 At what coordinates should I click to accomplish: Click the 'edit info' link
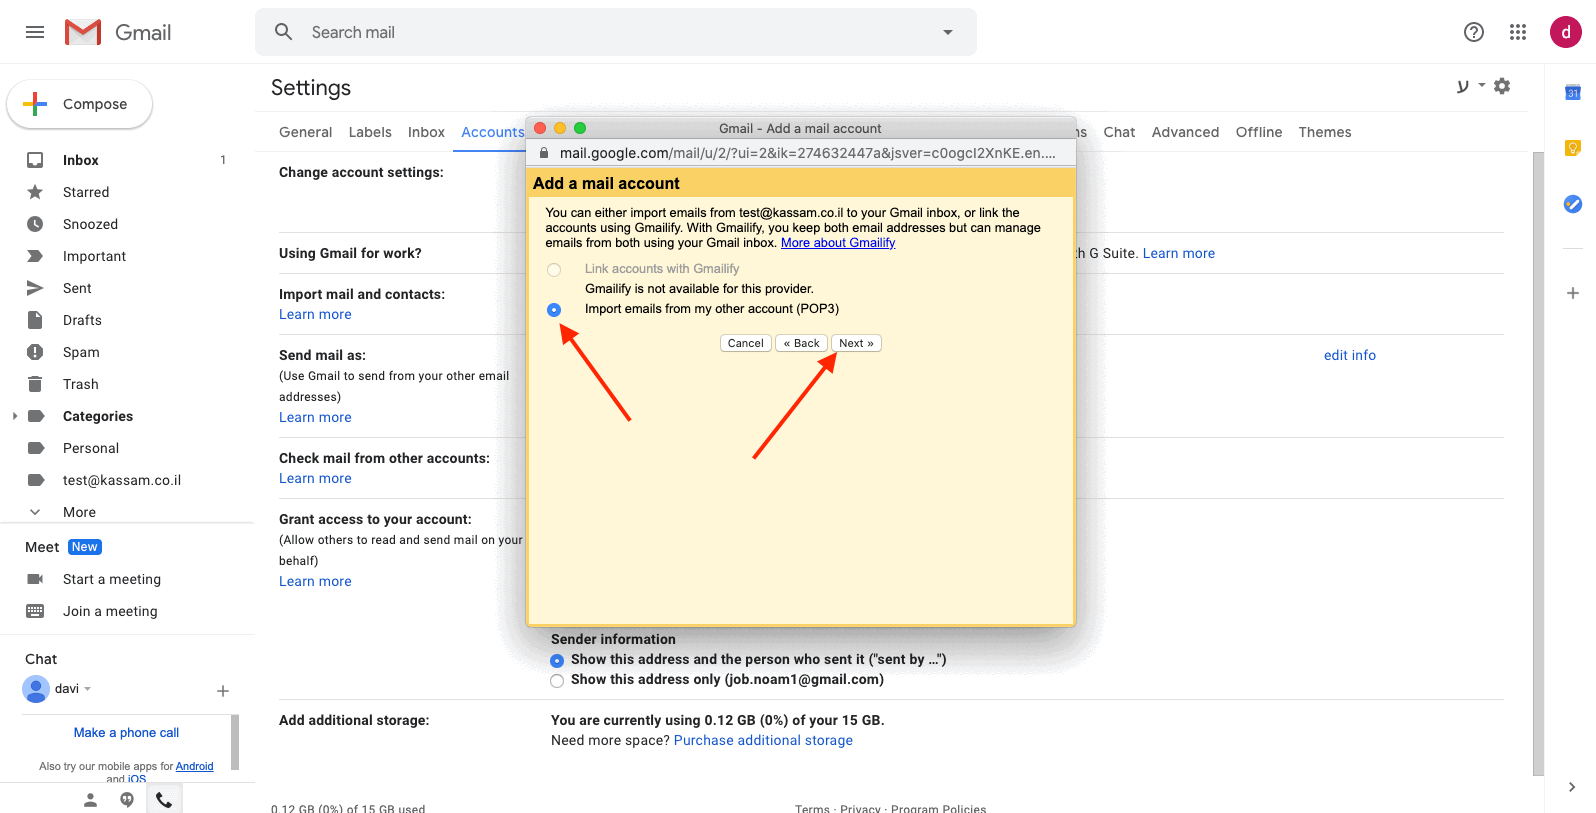[x=1349, y=355]
